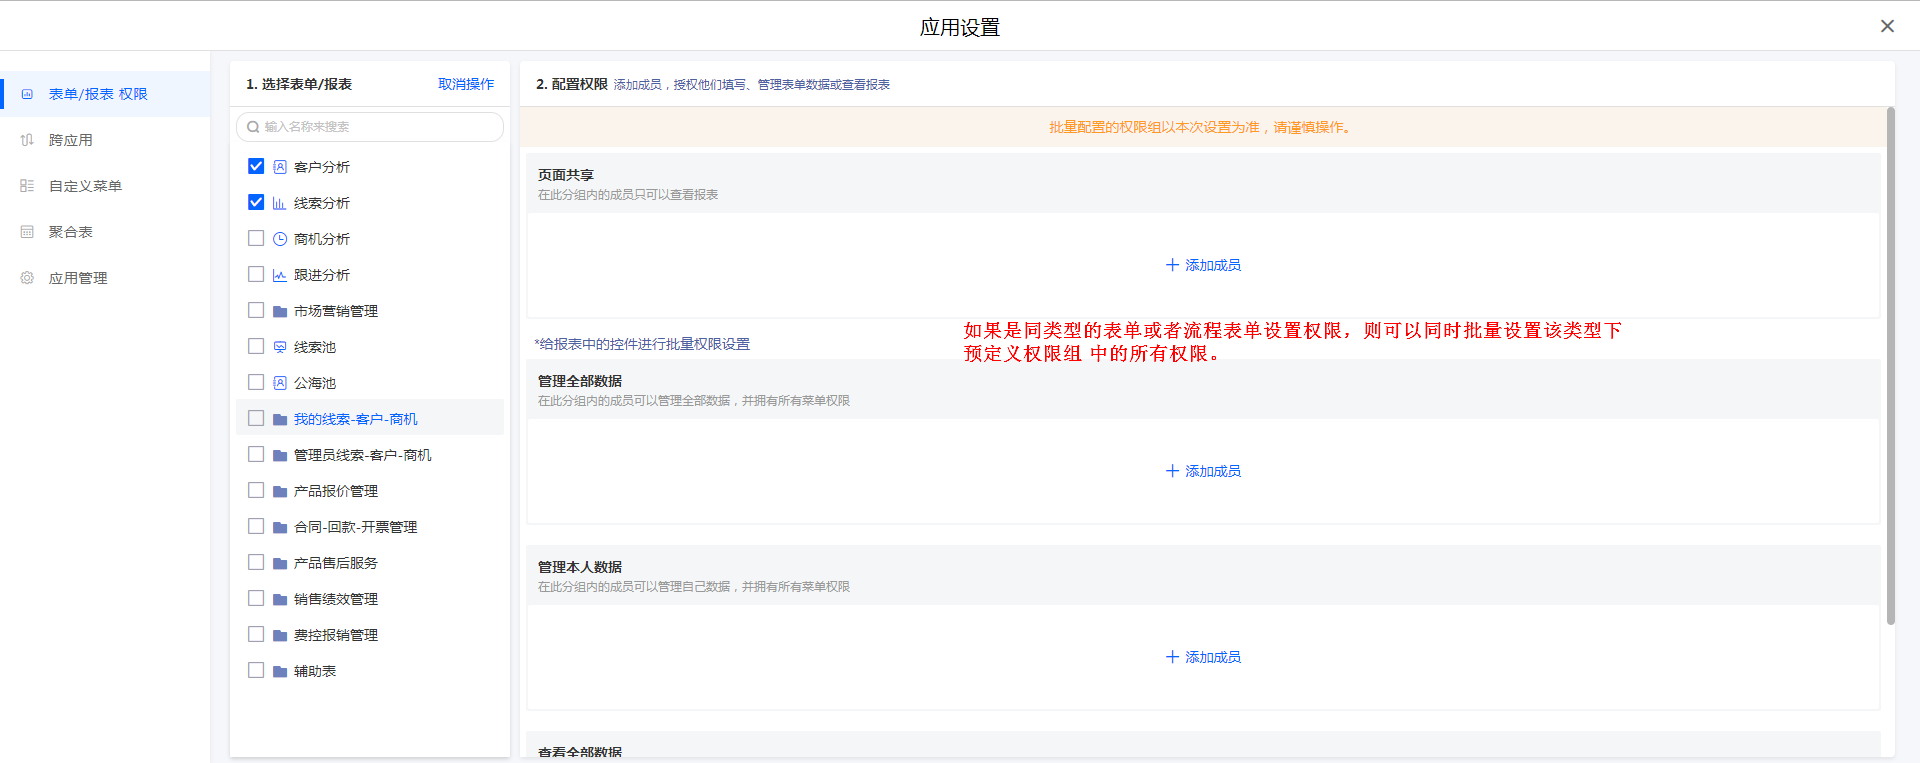This screenshot has height=763, width=1920.
Task: Click the 聚合表 table icon
Action: click(27, 232)
